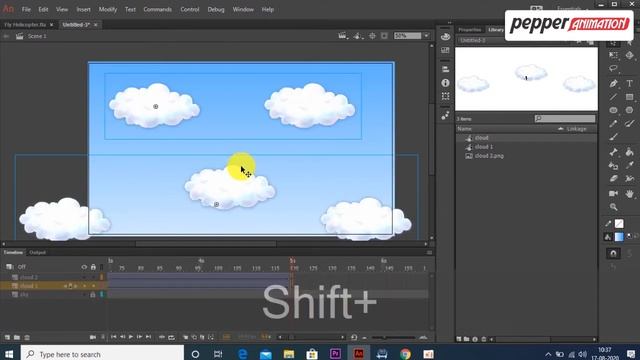640x360 pixels.
Task: Toggle timeline camera layer button
Action: 93,337
